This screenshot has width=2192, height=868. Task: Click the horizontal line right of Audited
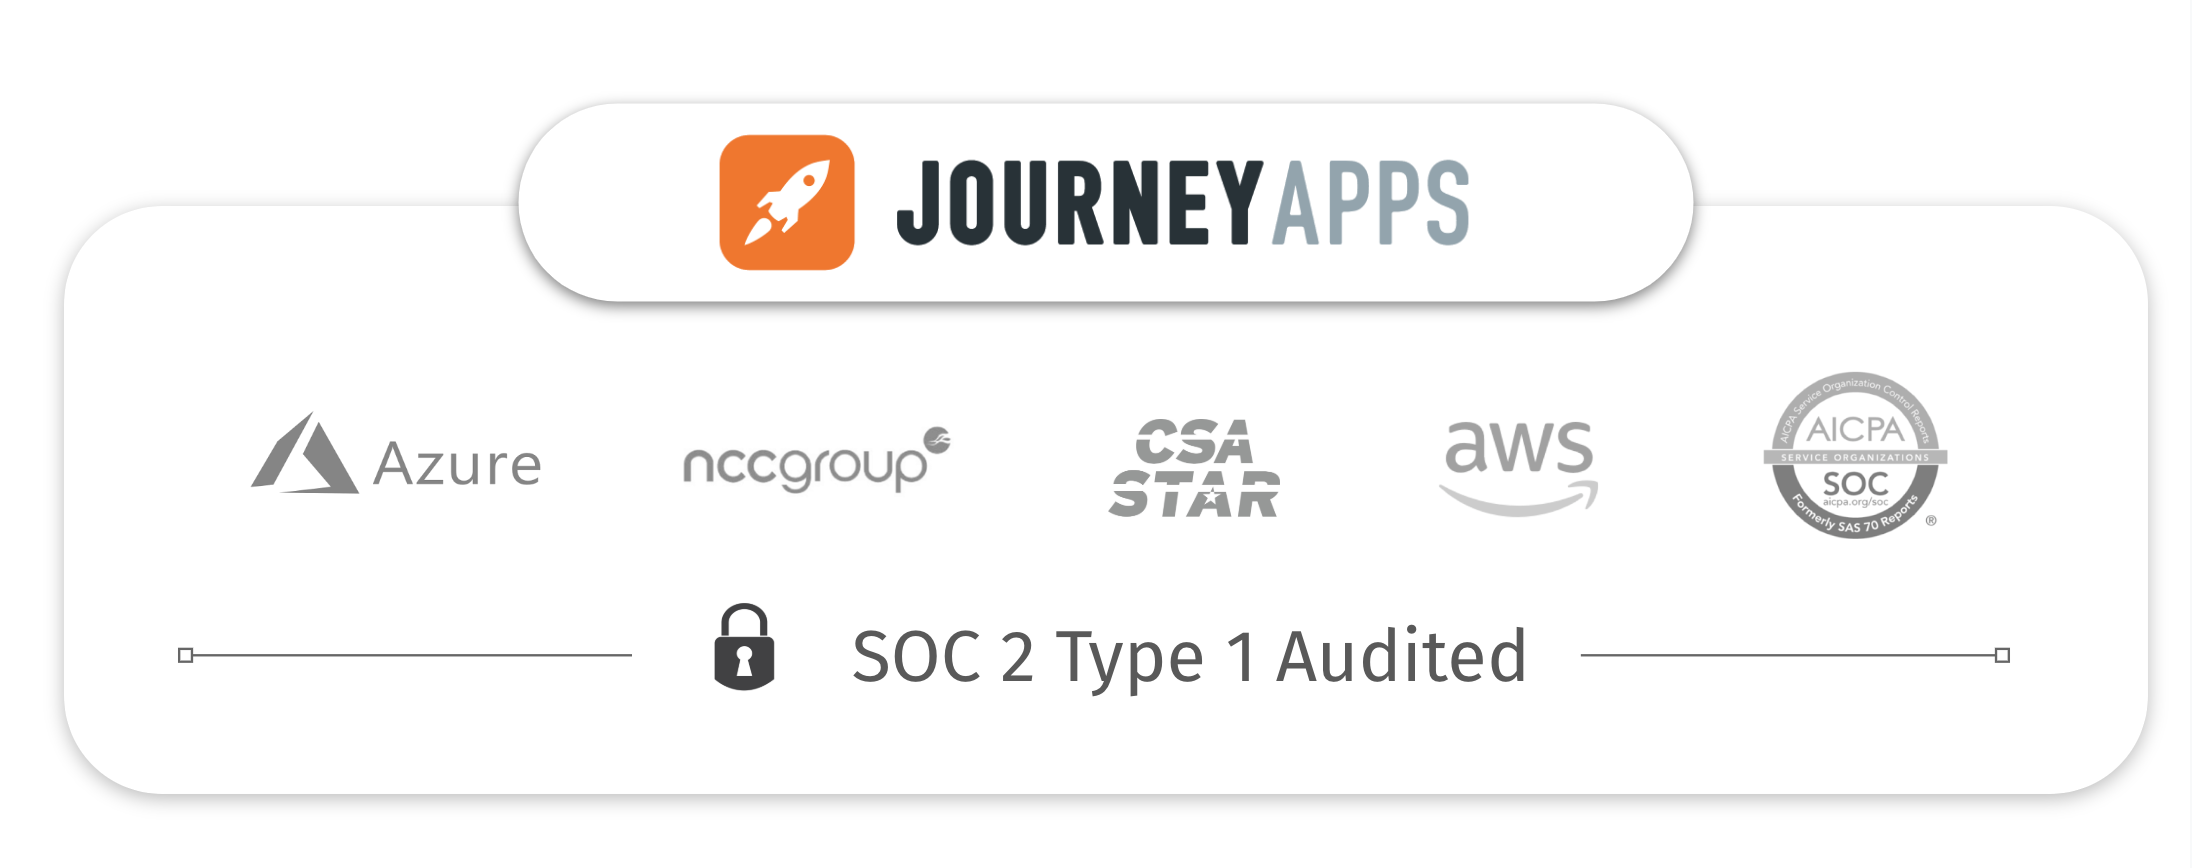coord(1788,655)
